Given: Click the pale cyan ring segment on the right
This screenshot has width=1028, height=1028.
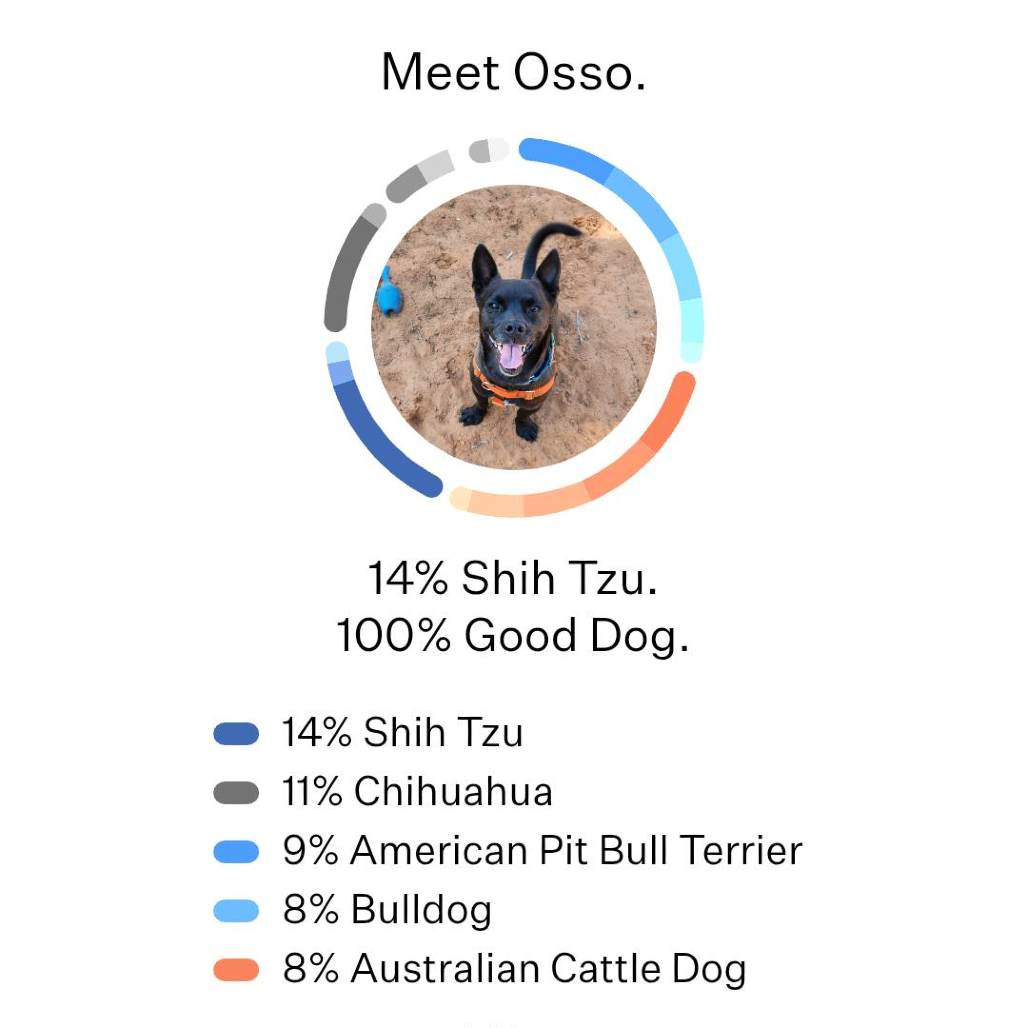Looking at the screenshot, I should pos(691,322).
